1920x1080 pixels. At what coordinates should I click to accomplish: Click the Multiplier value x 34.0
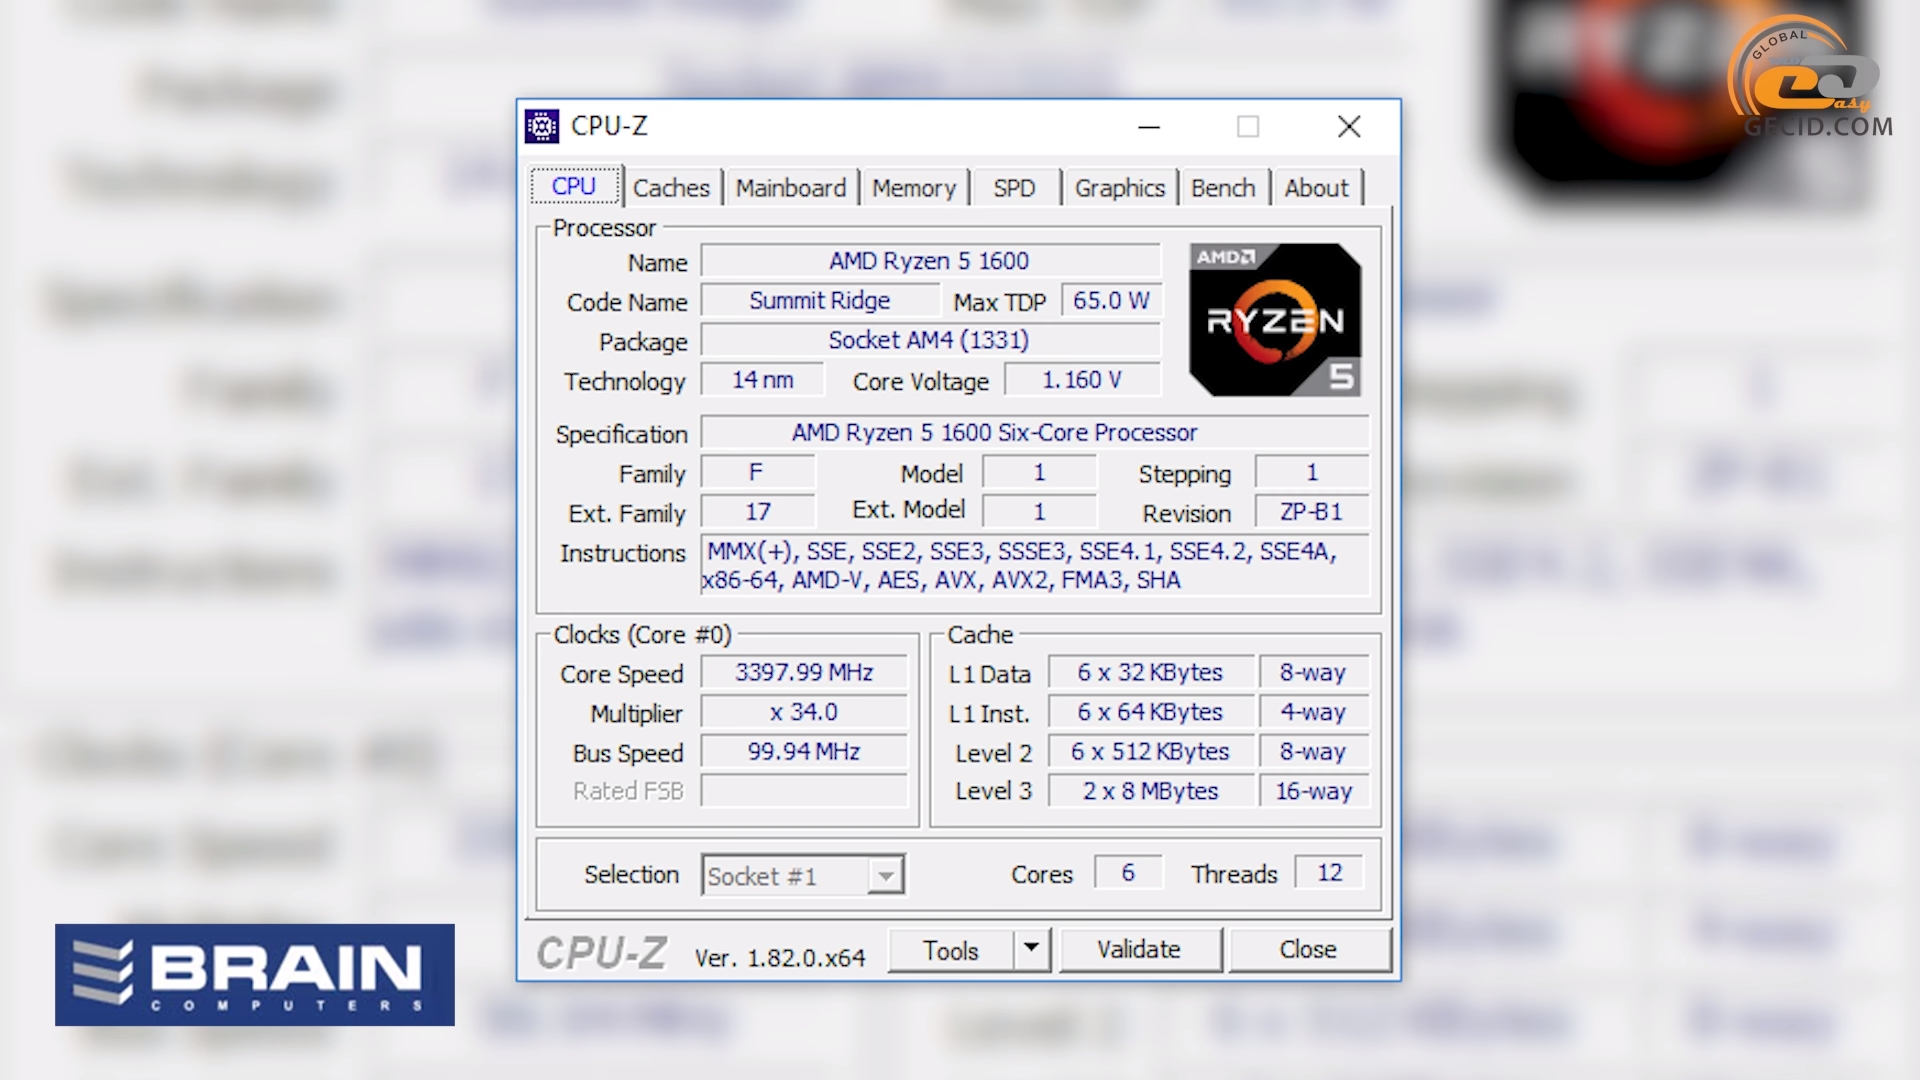coord(804,712)
